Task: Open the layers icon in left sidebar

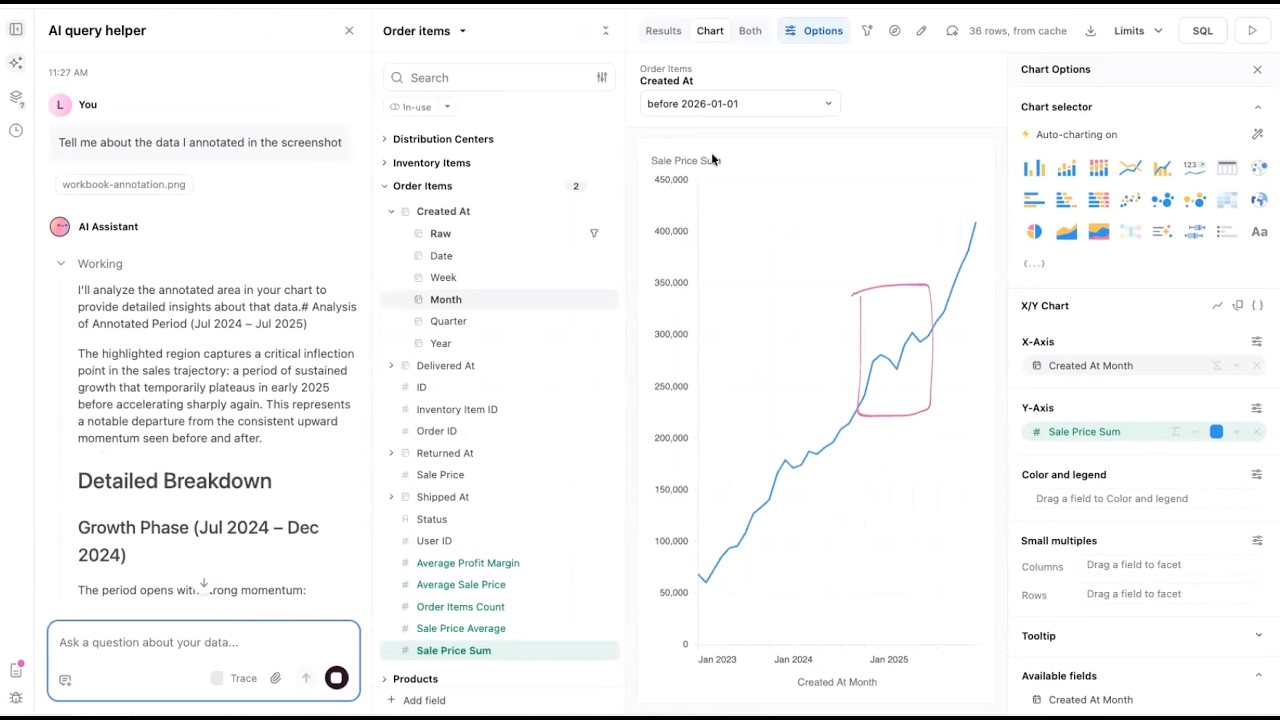Action: (x=16, y=97)
